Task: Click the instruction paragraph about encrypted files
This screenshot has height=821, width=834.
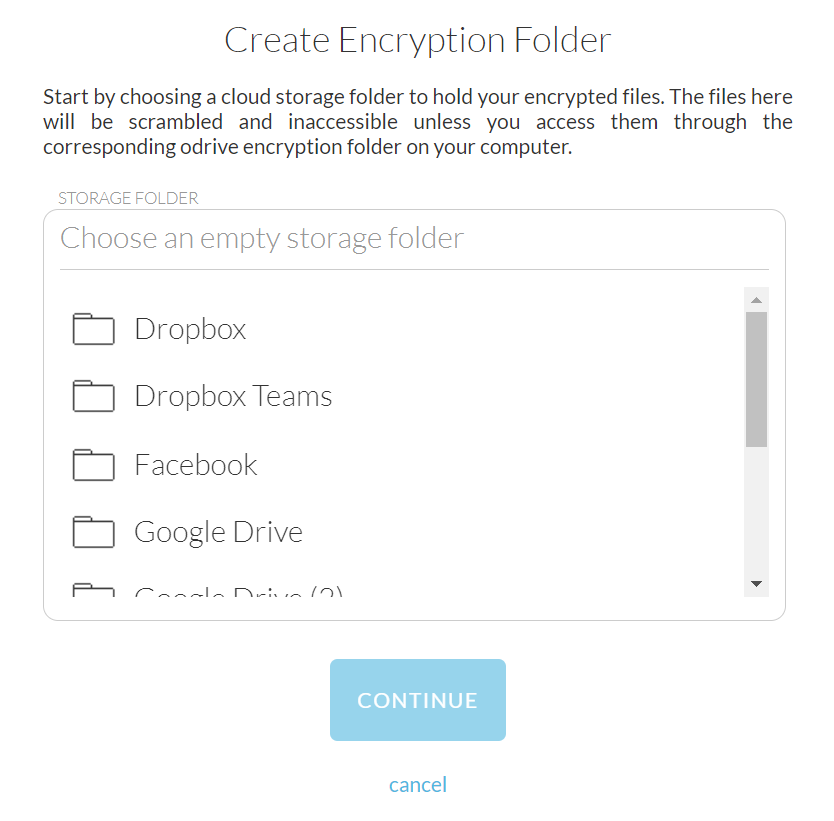Action: coord(417,123)
